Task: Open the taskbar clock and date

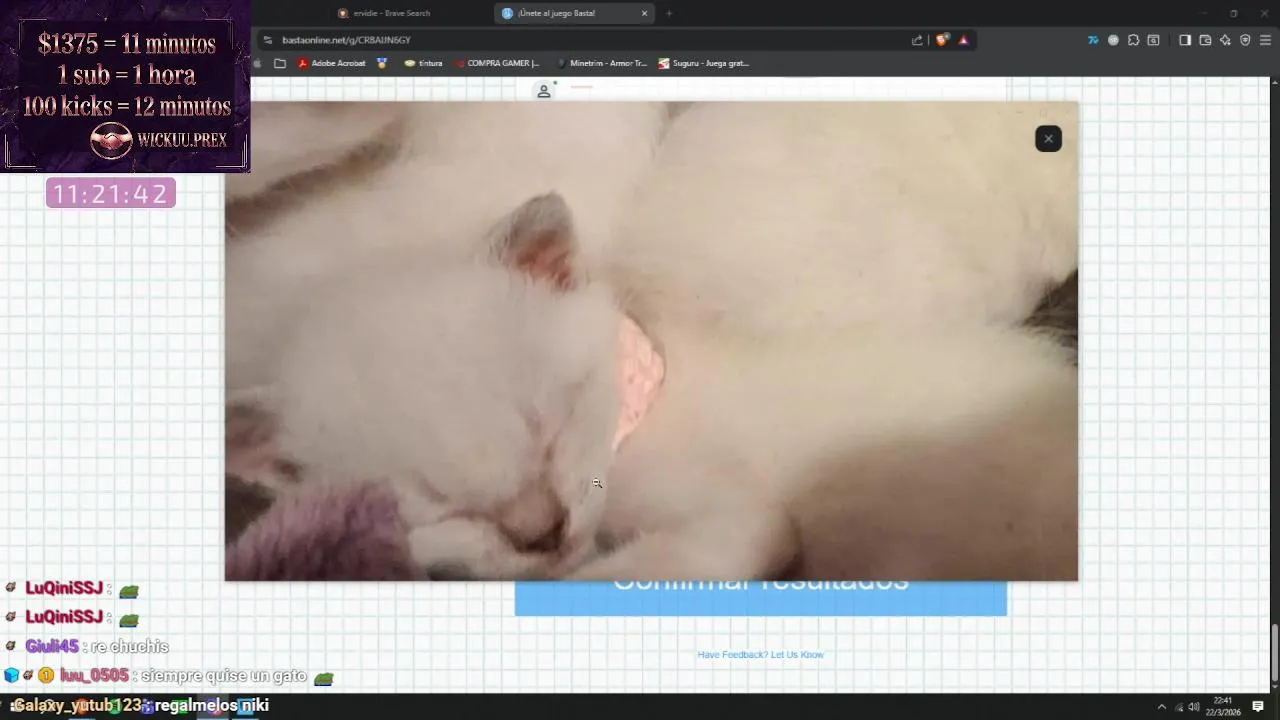Action: [x=1223, y=706]
